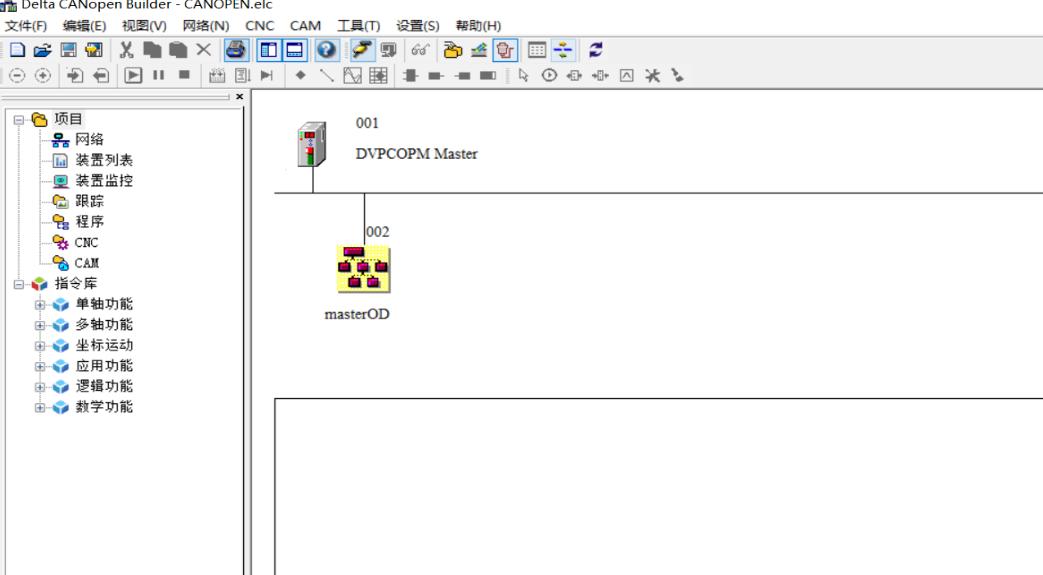Open the 设置(S) menu
Image resolution: width=1043 pixels, height=575 pixels.
pos(418,25)
